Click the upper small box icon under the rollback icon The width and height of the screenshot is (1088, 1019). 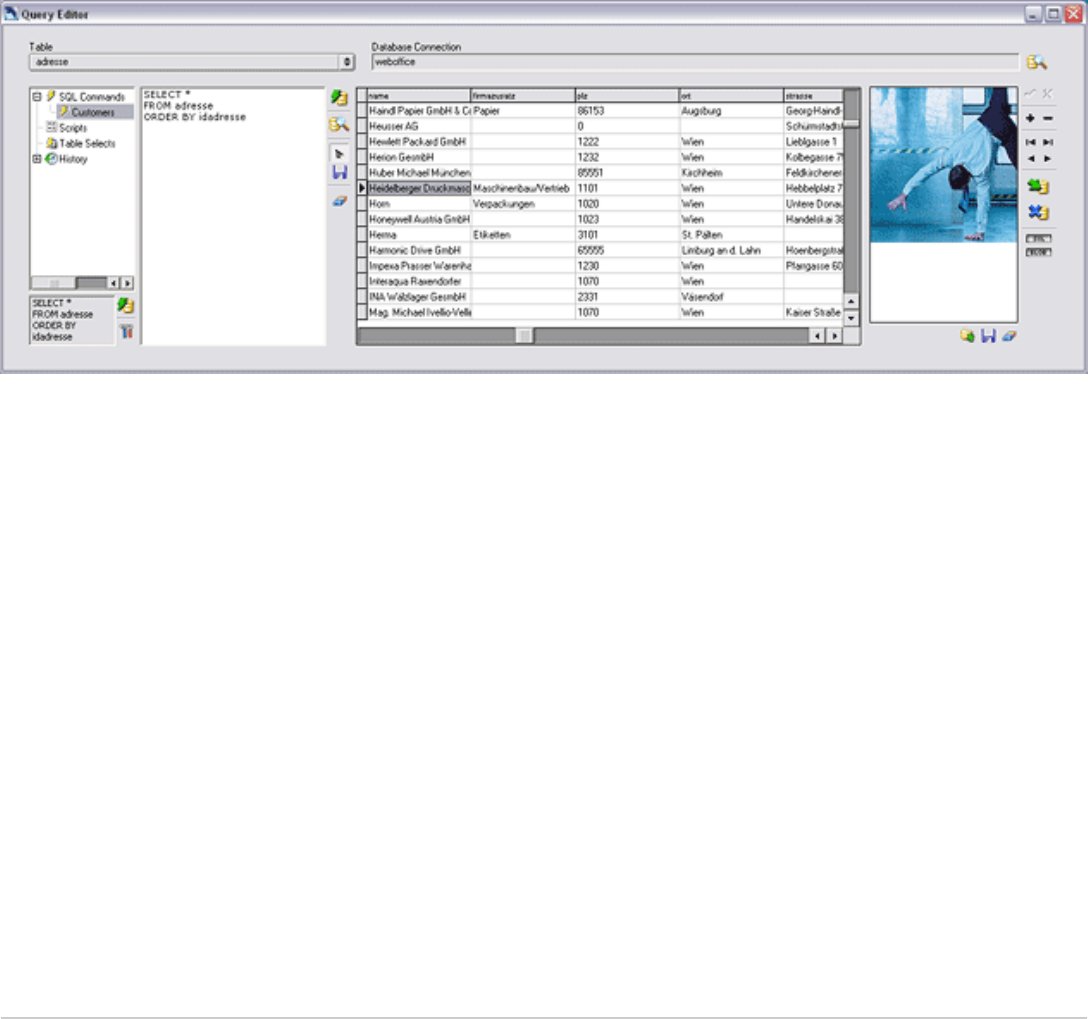1039,239
